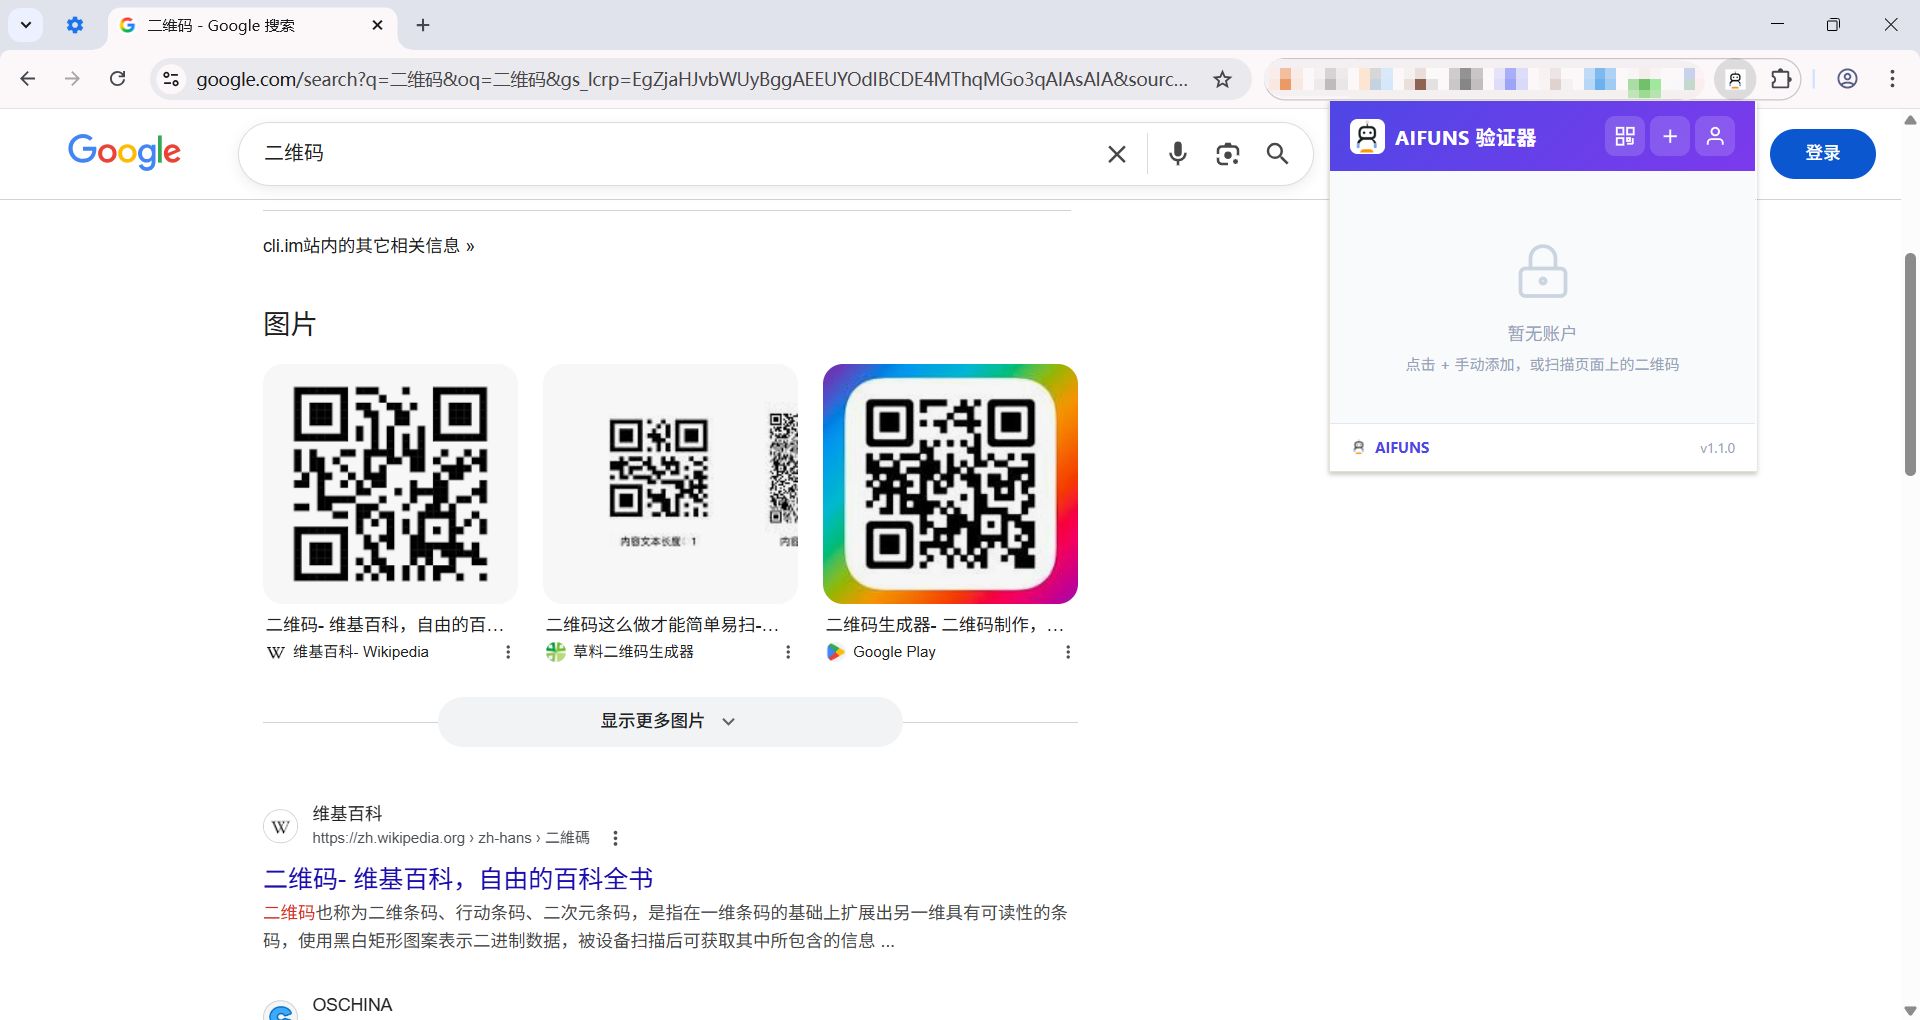The image size is (1920, 1020).
Task: Open the pinned settings gear tab
Action: pyautogui.click(x=75, y=25)
